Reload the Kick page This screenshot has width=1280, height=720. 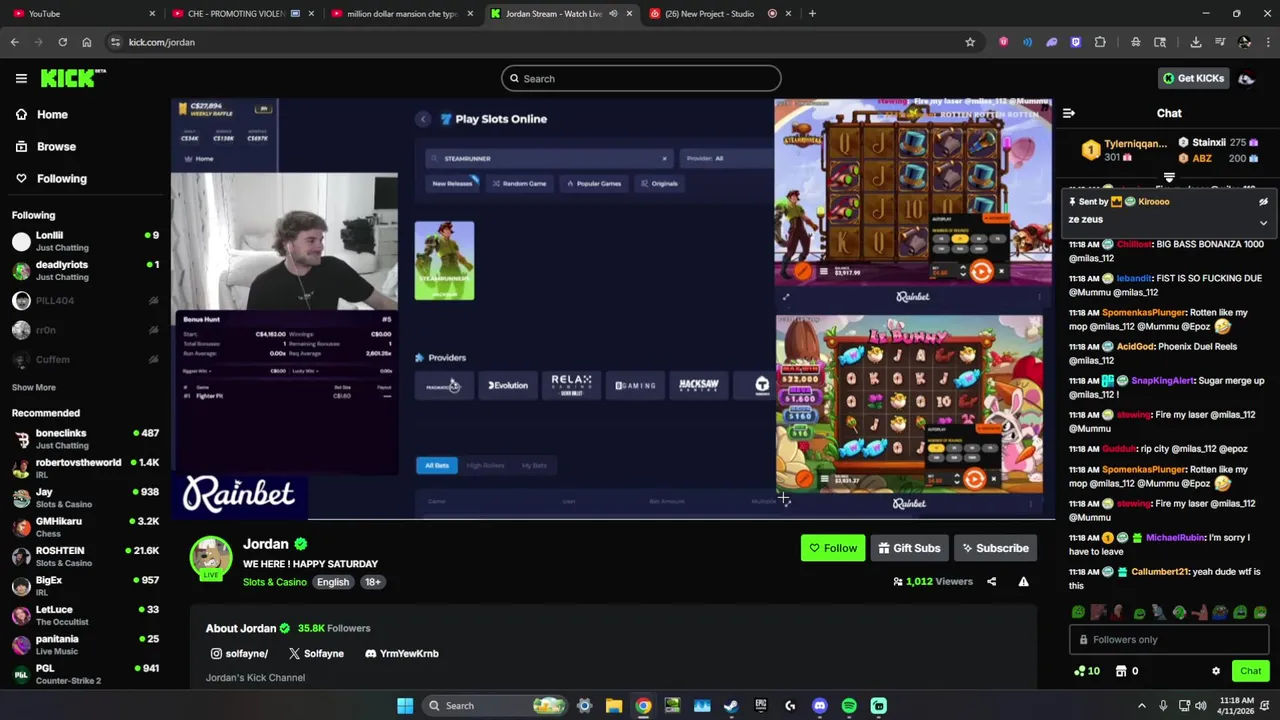click(x=62, y=42)
